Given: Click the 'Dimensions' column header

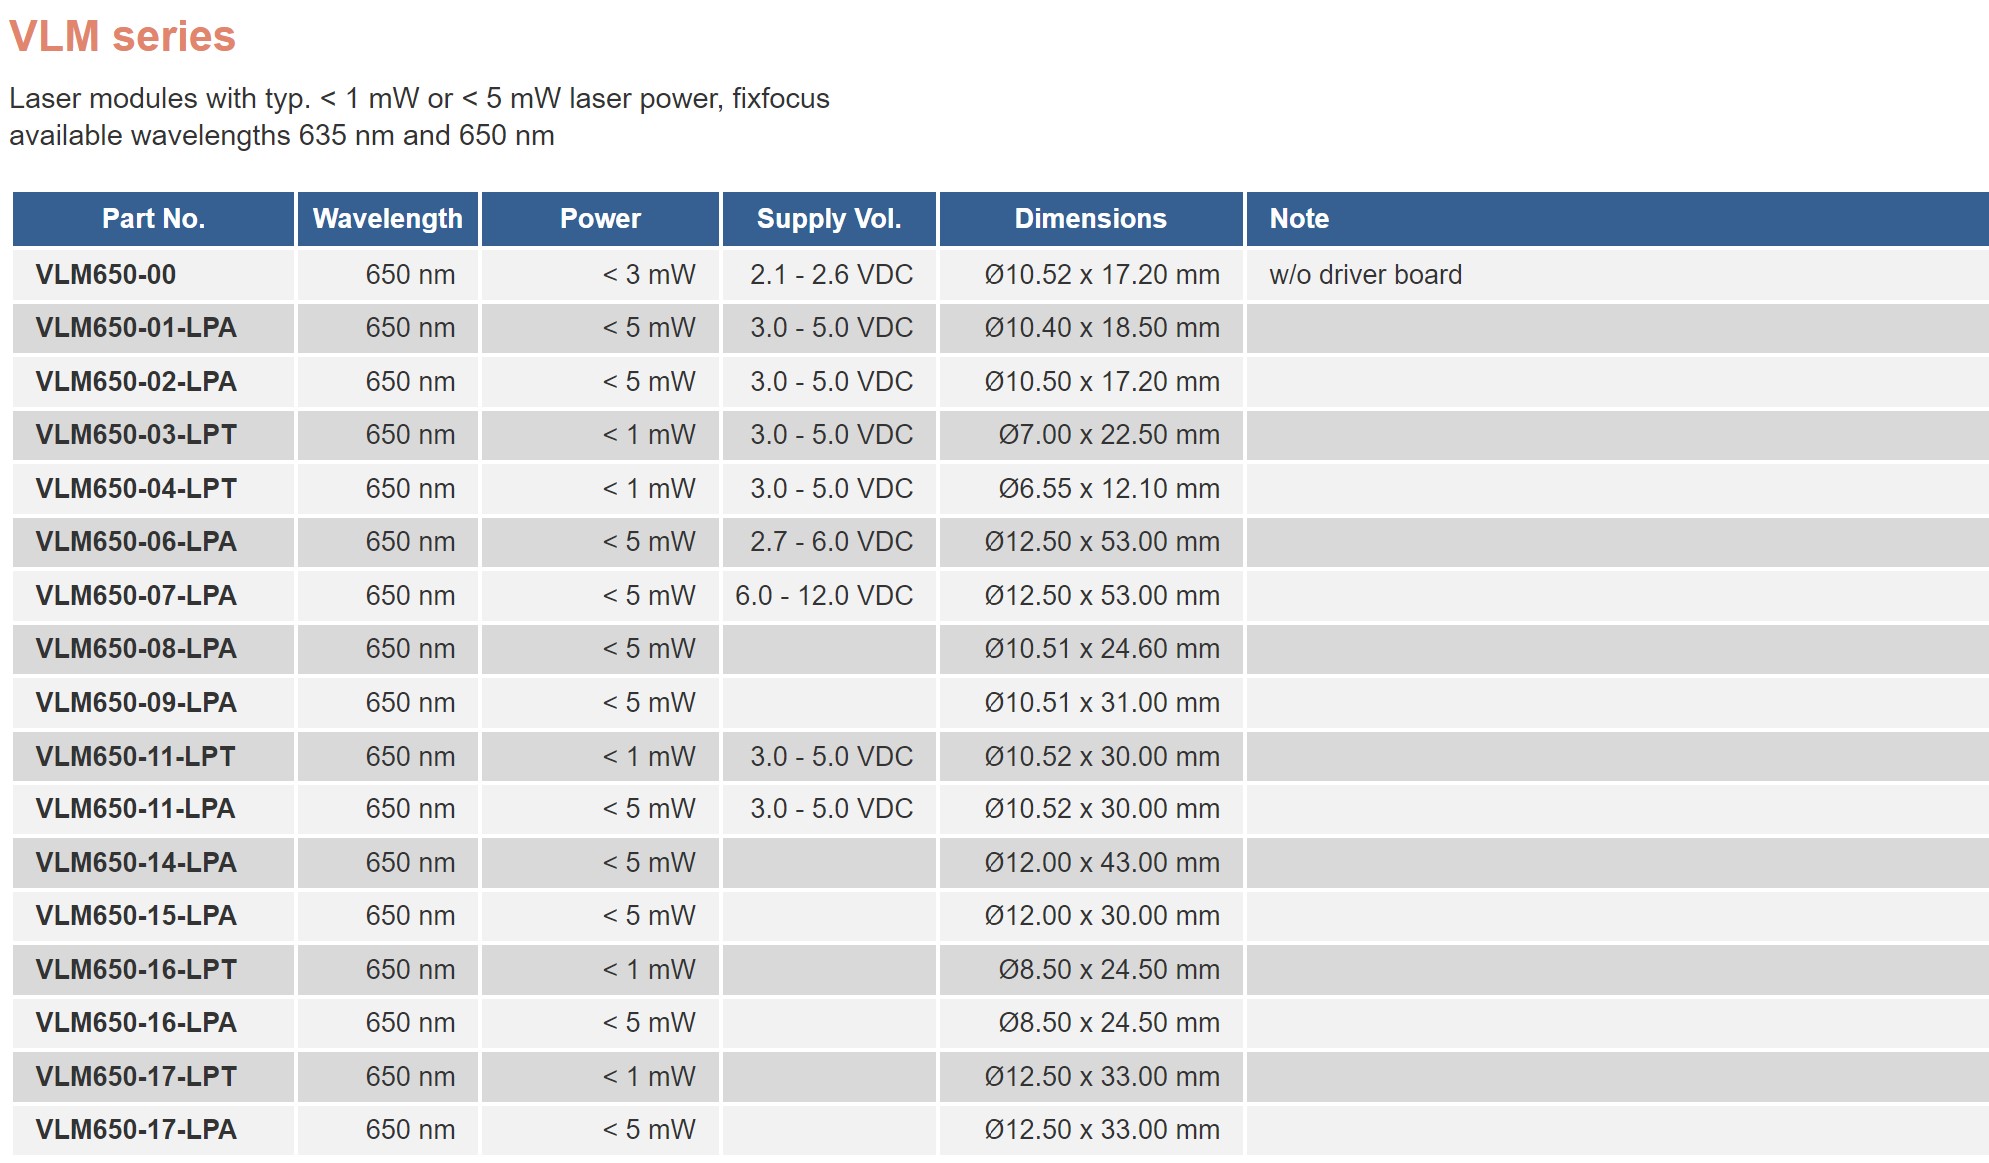Looking at the screenshot, I should coord(1091,219).
